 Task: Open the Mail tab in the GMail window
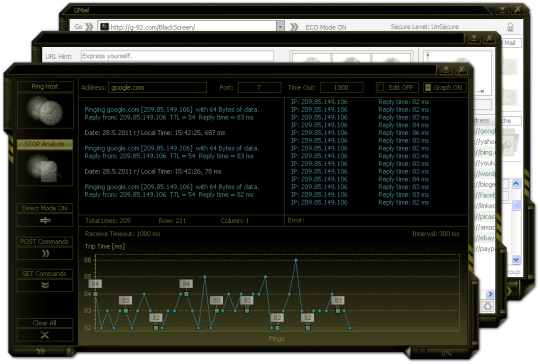[x=510, y=43]
